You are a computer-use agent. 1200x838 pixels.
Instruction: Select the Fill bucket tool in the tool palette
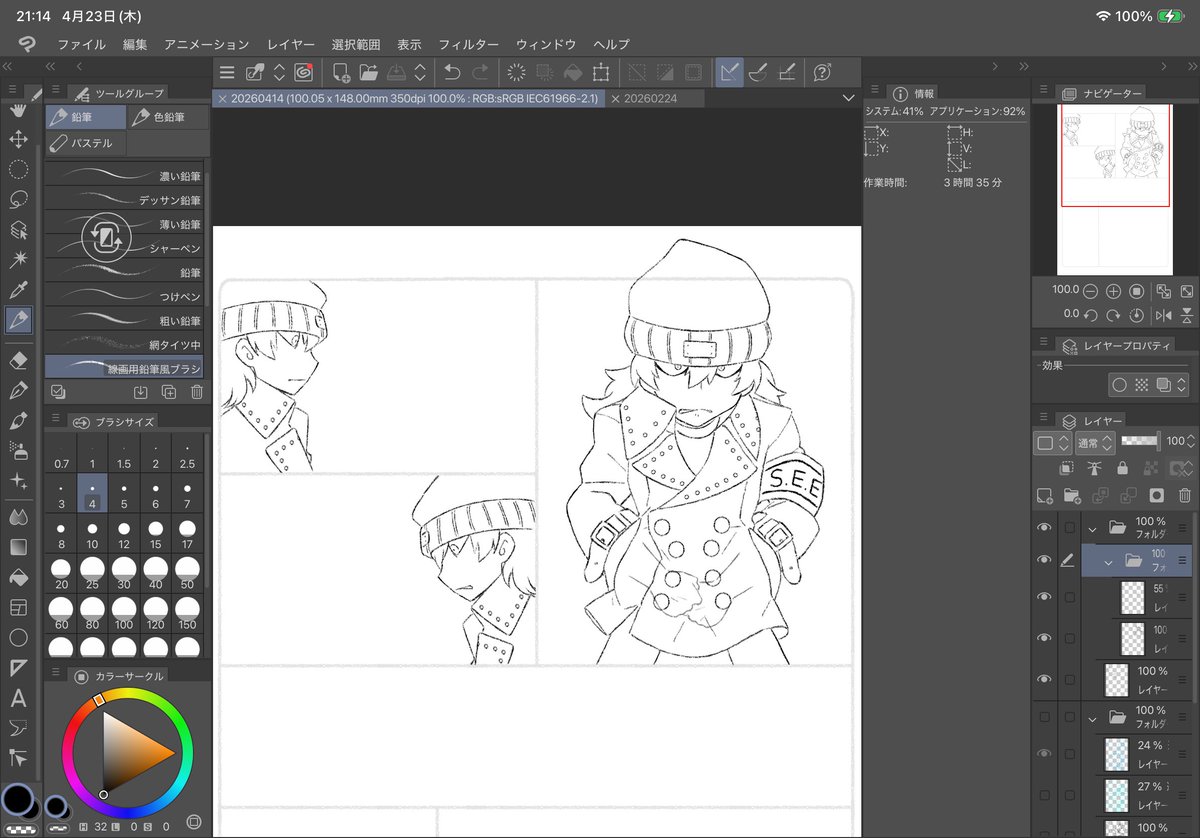coord(18,577)
